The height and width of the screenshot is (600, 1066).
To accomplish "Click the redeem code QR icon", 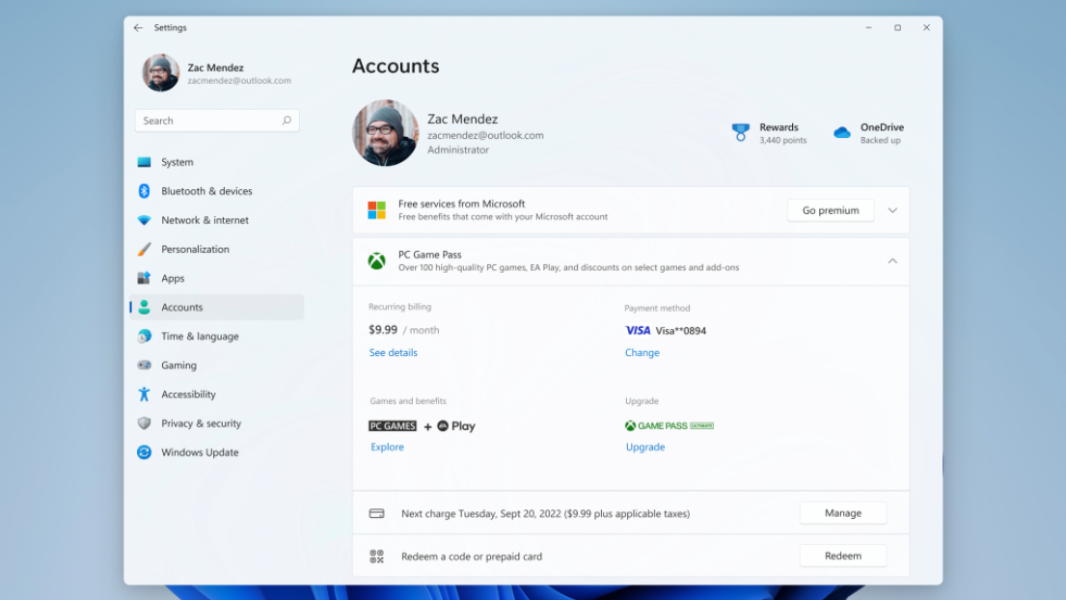I will tap(376, 556).
